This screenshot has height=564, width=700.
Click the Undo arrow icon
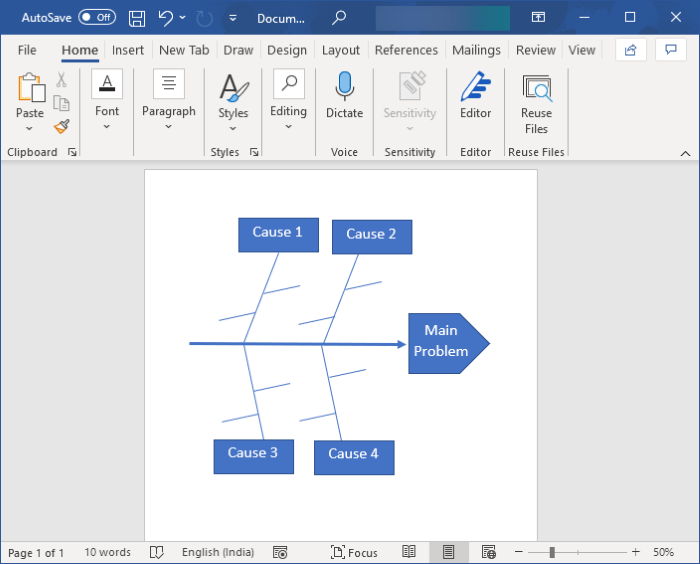tap(165, 18)
